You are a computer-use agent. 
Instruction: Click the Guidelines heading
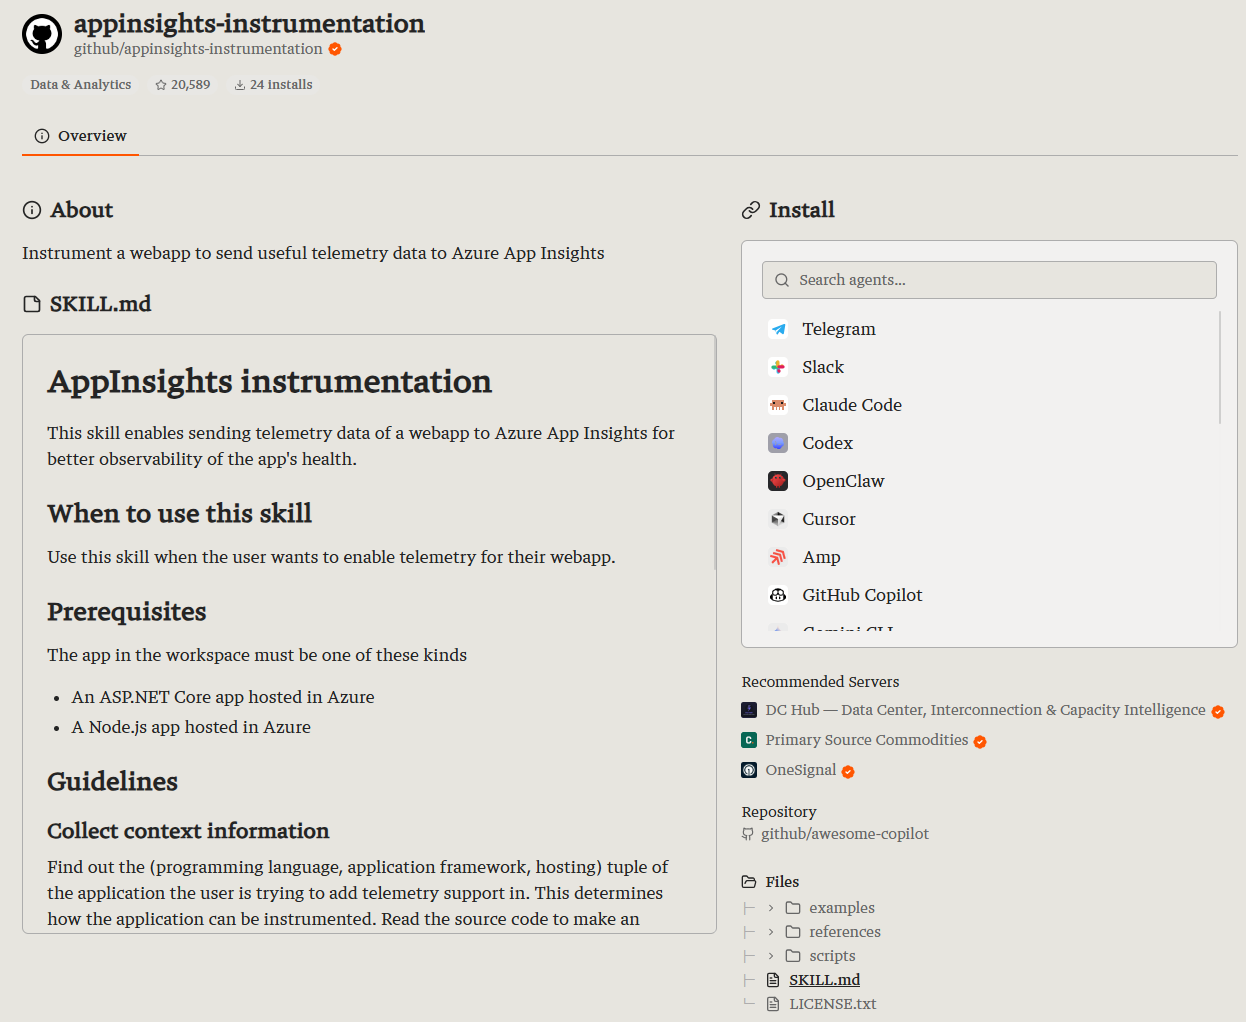113,781
